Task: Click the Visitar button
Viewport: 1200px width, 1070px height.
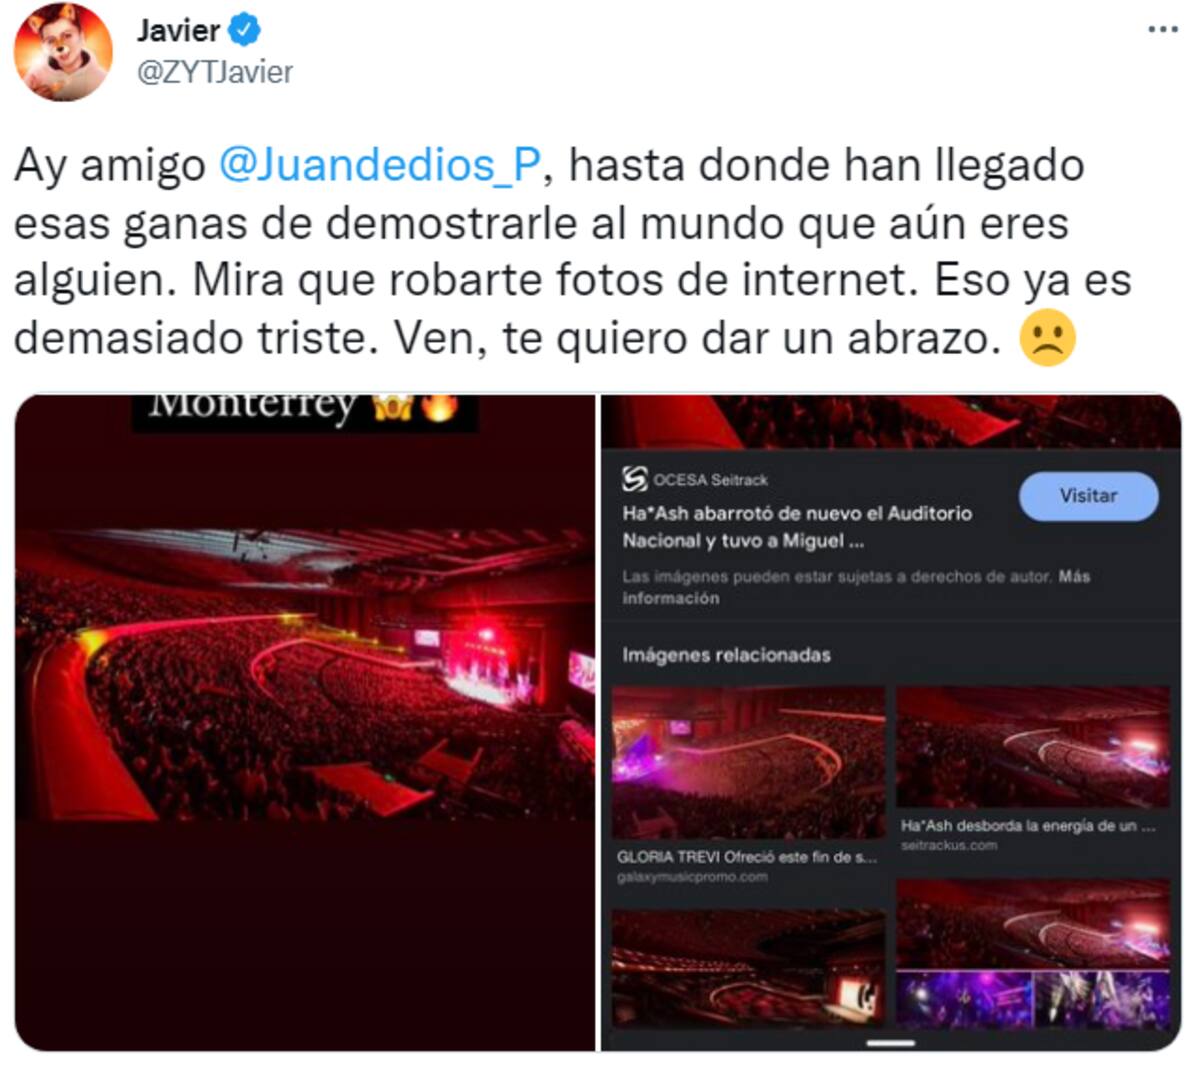Action: (1088, 496)
